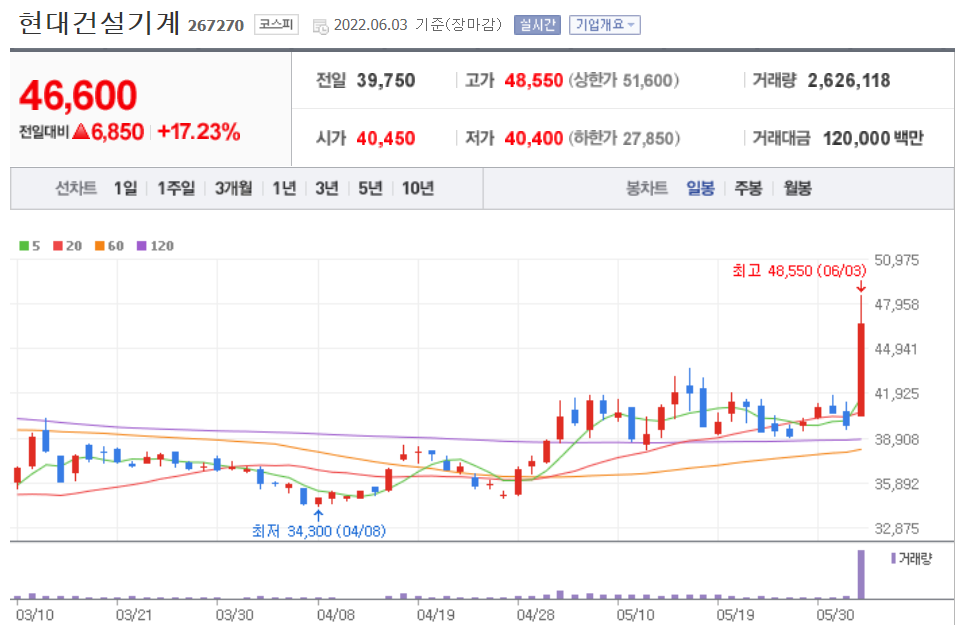This screenshot has height=625, width=955.
Task: Click the 05/30 date on the x-axis
Action: [x=835, y=615]
